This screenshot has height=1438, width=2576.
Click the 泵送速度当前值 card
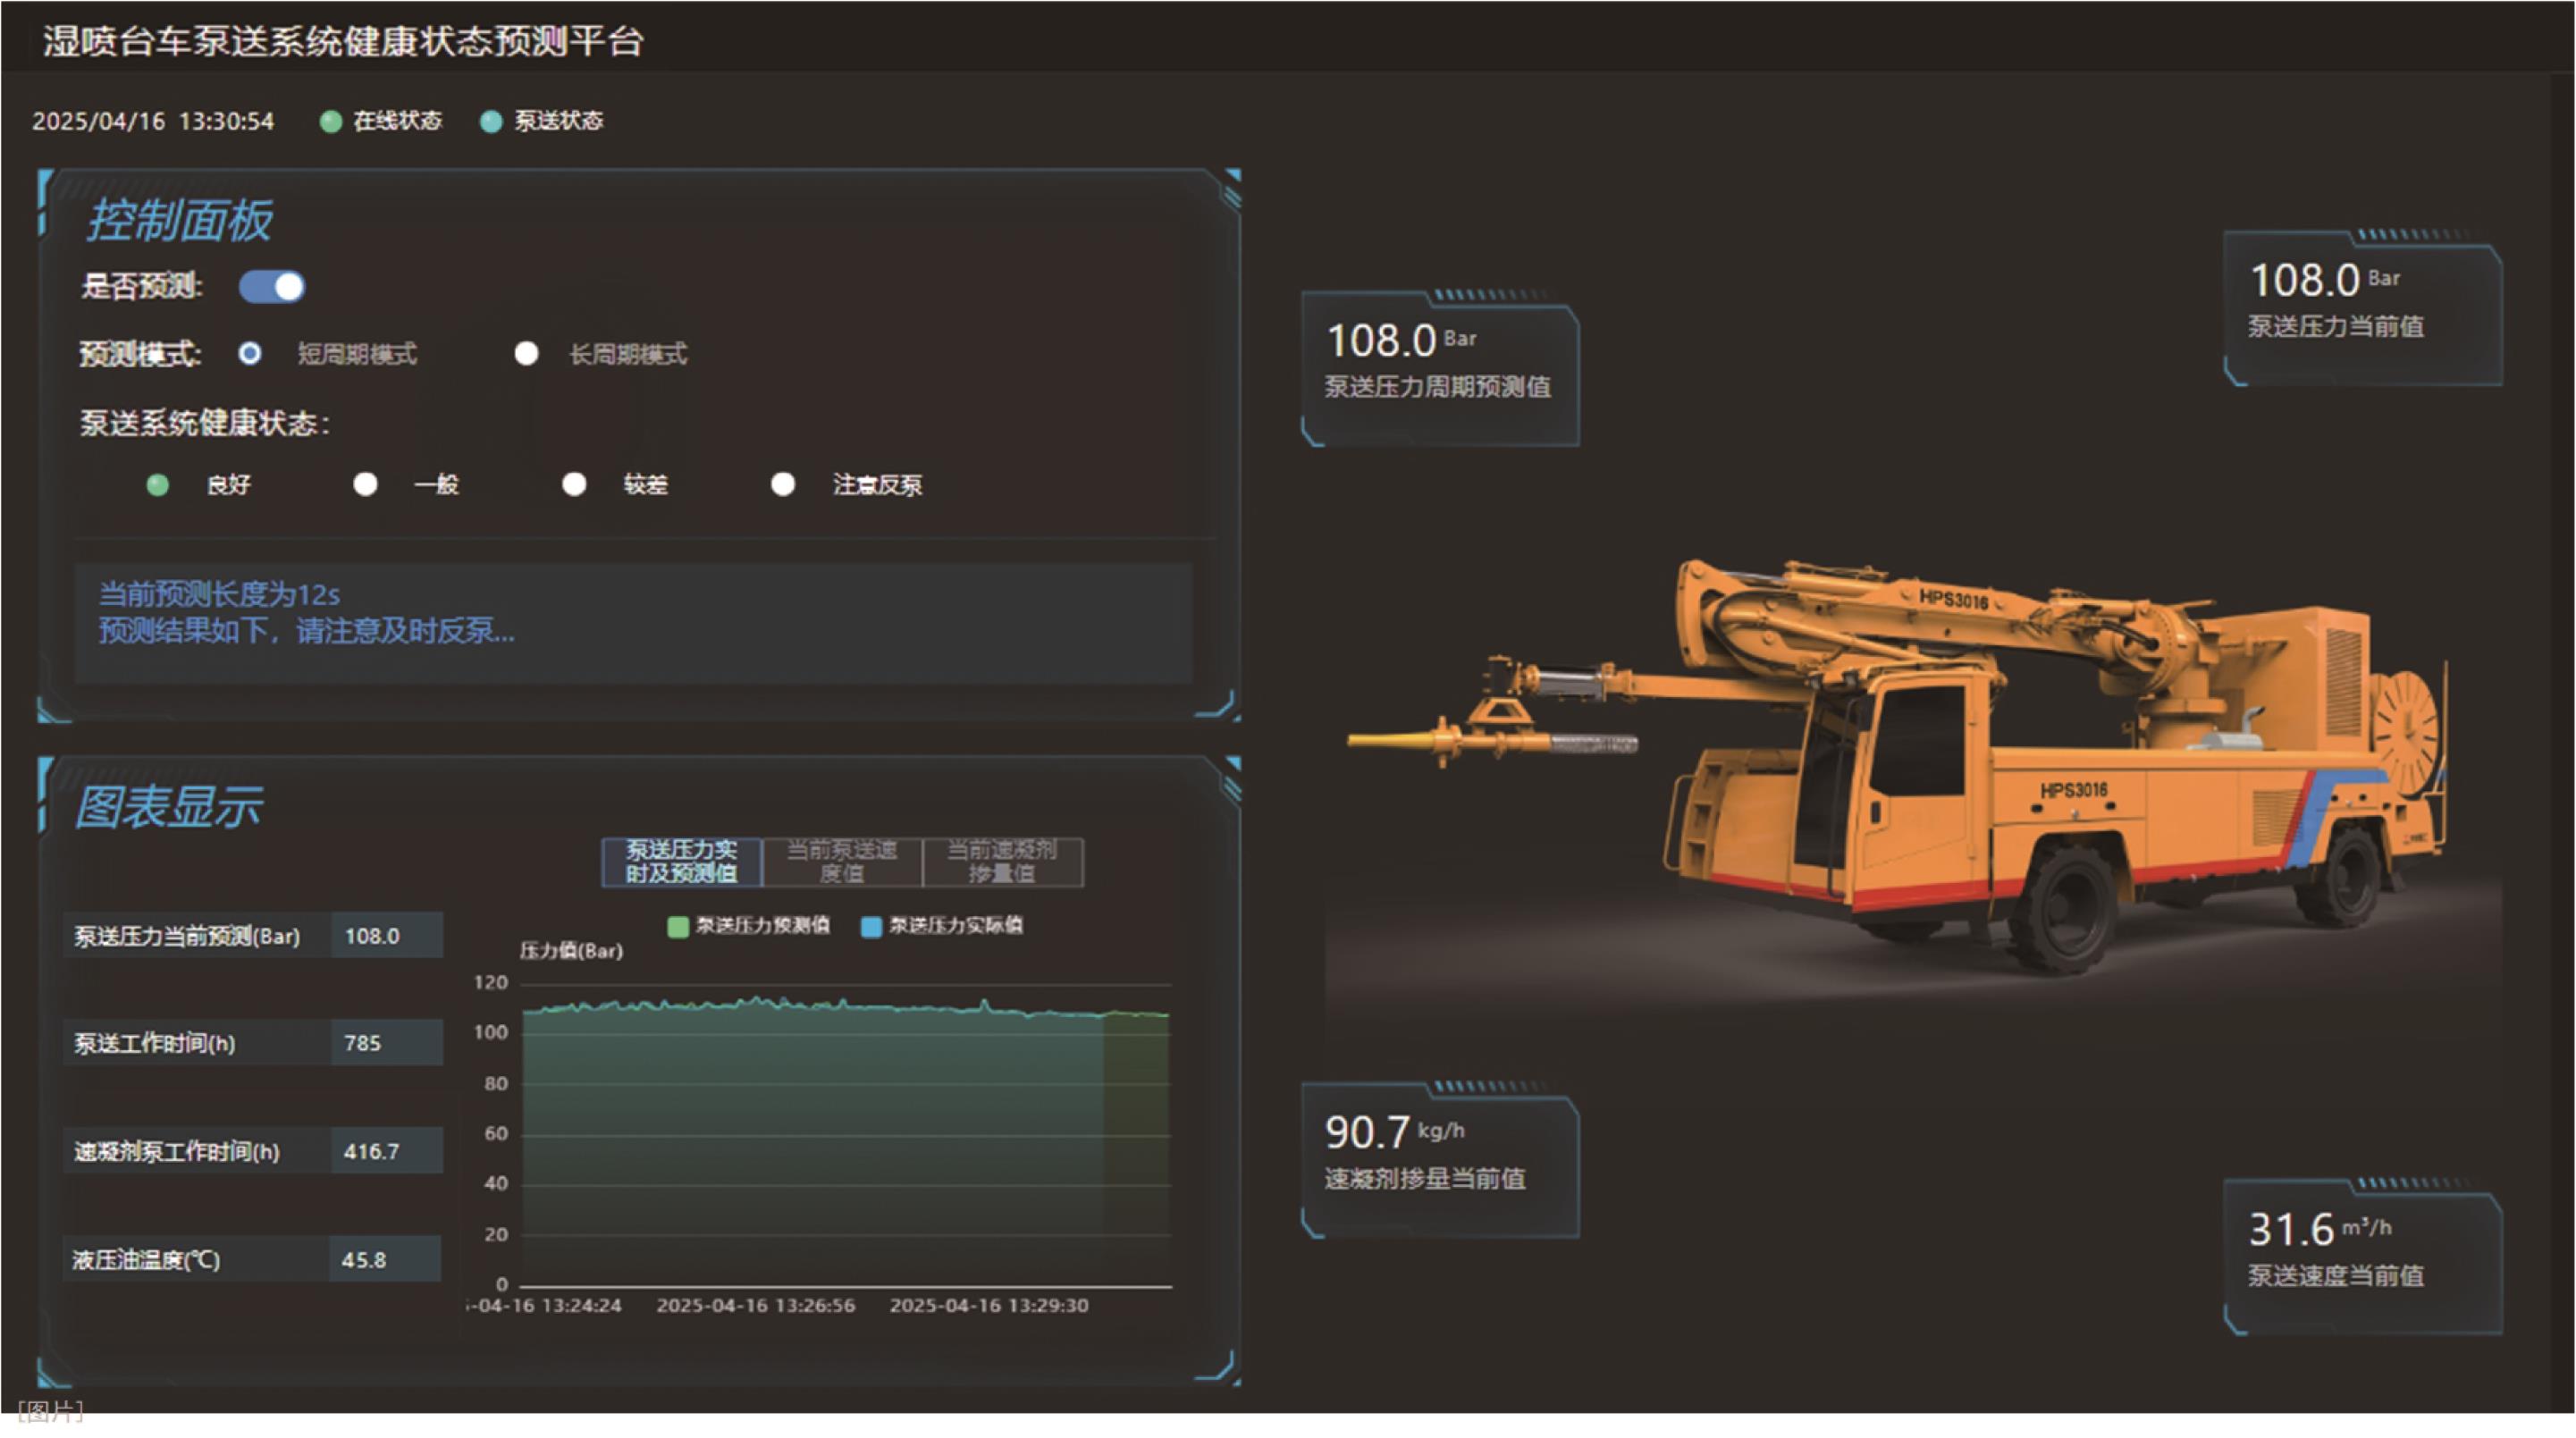coord(2362,1256)
